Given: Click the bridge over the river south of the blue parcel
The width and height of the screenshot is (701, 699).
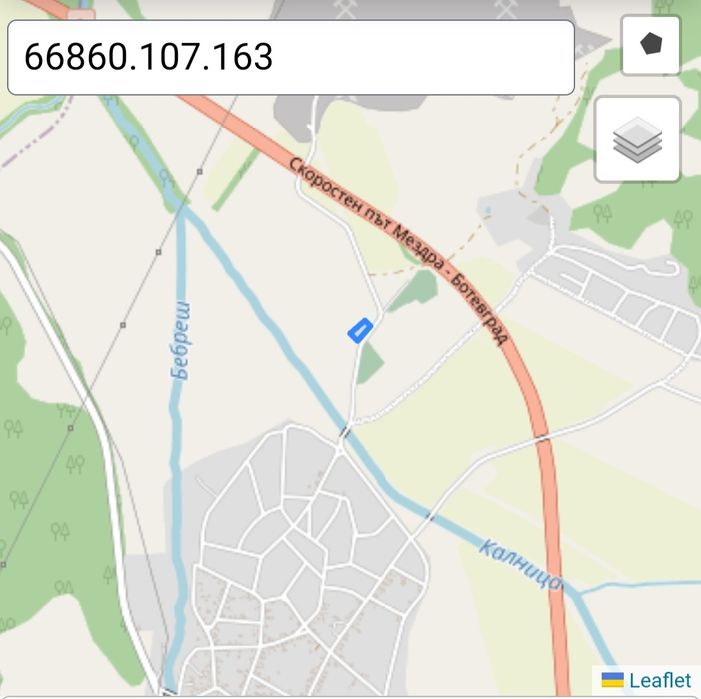Looking at the screenshot, I should point(345,431).
